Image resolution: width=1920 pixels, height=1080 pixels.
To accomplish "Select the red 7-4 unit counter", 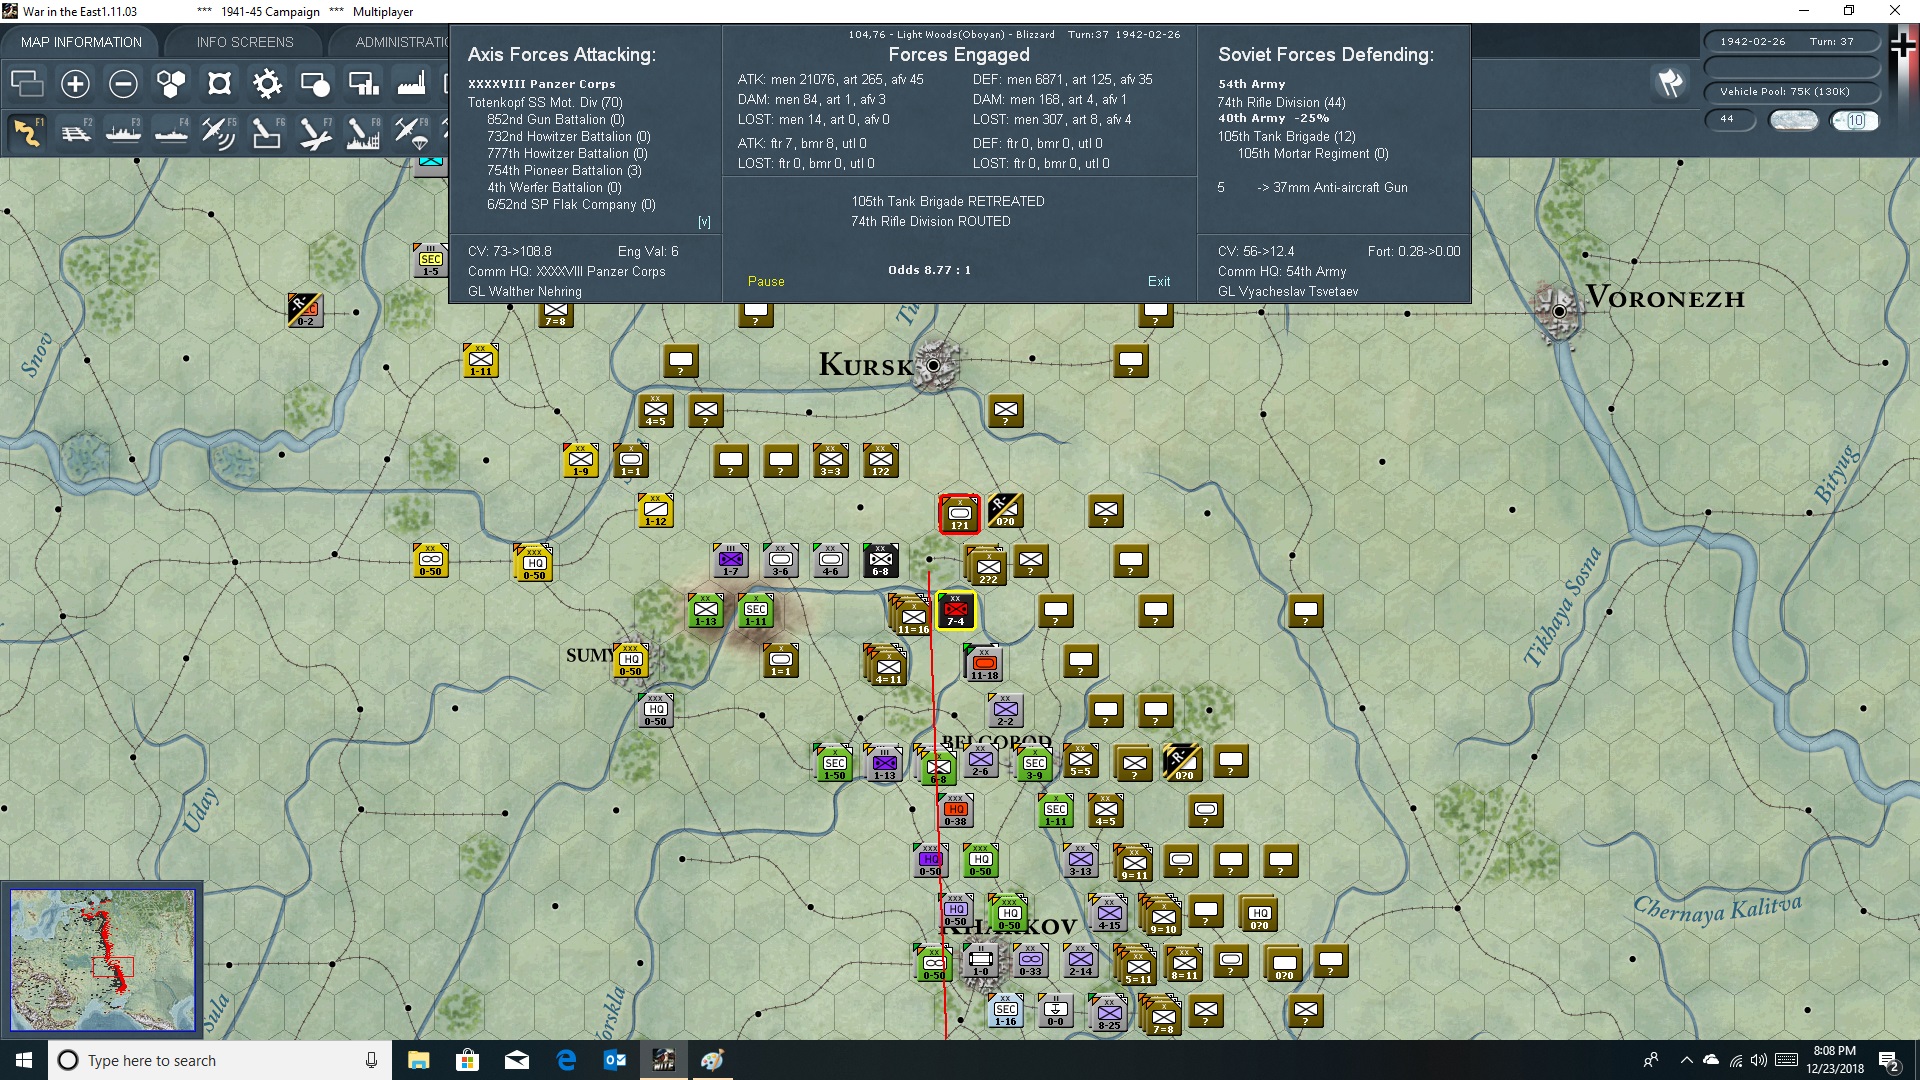I will [956, 611].
